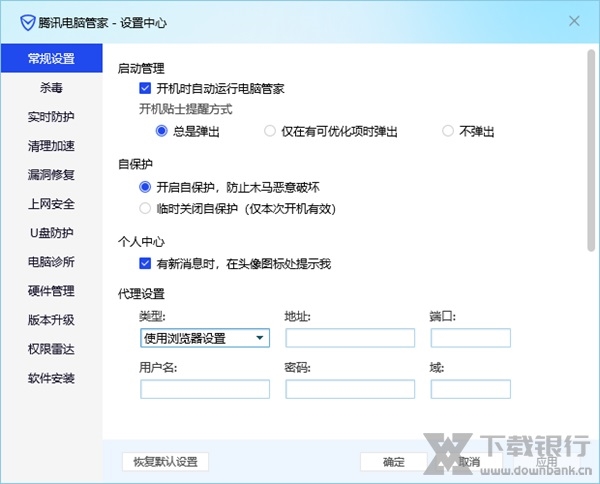Image resolution: width=600 pixels, height=484 pixels.
Task: Open 软件安装 settings
Action: (52, 378)
